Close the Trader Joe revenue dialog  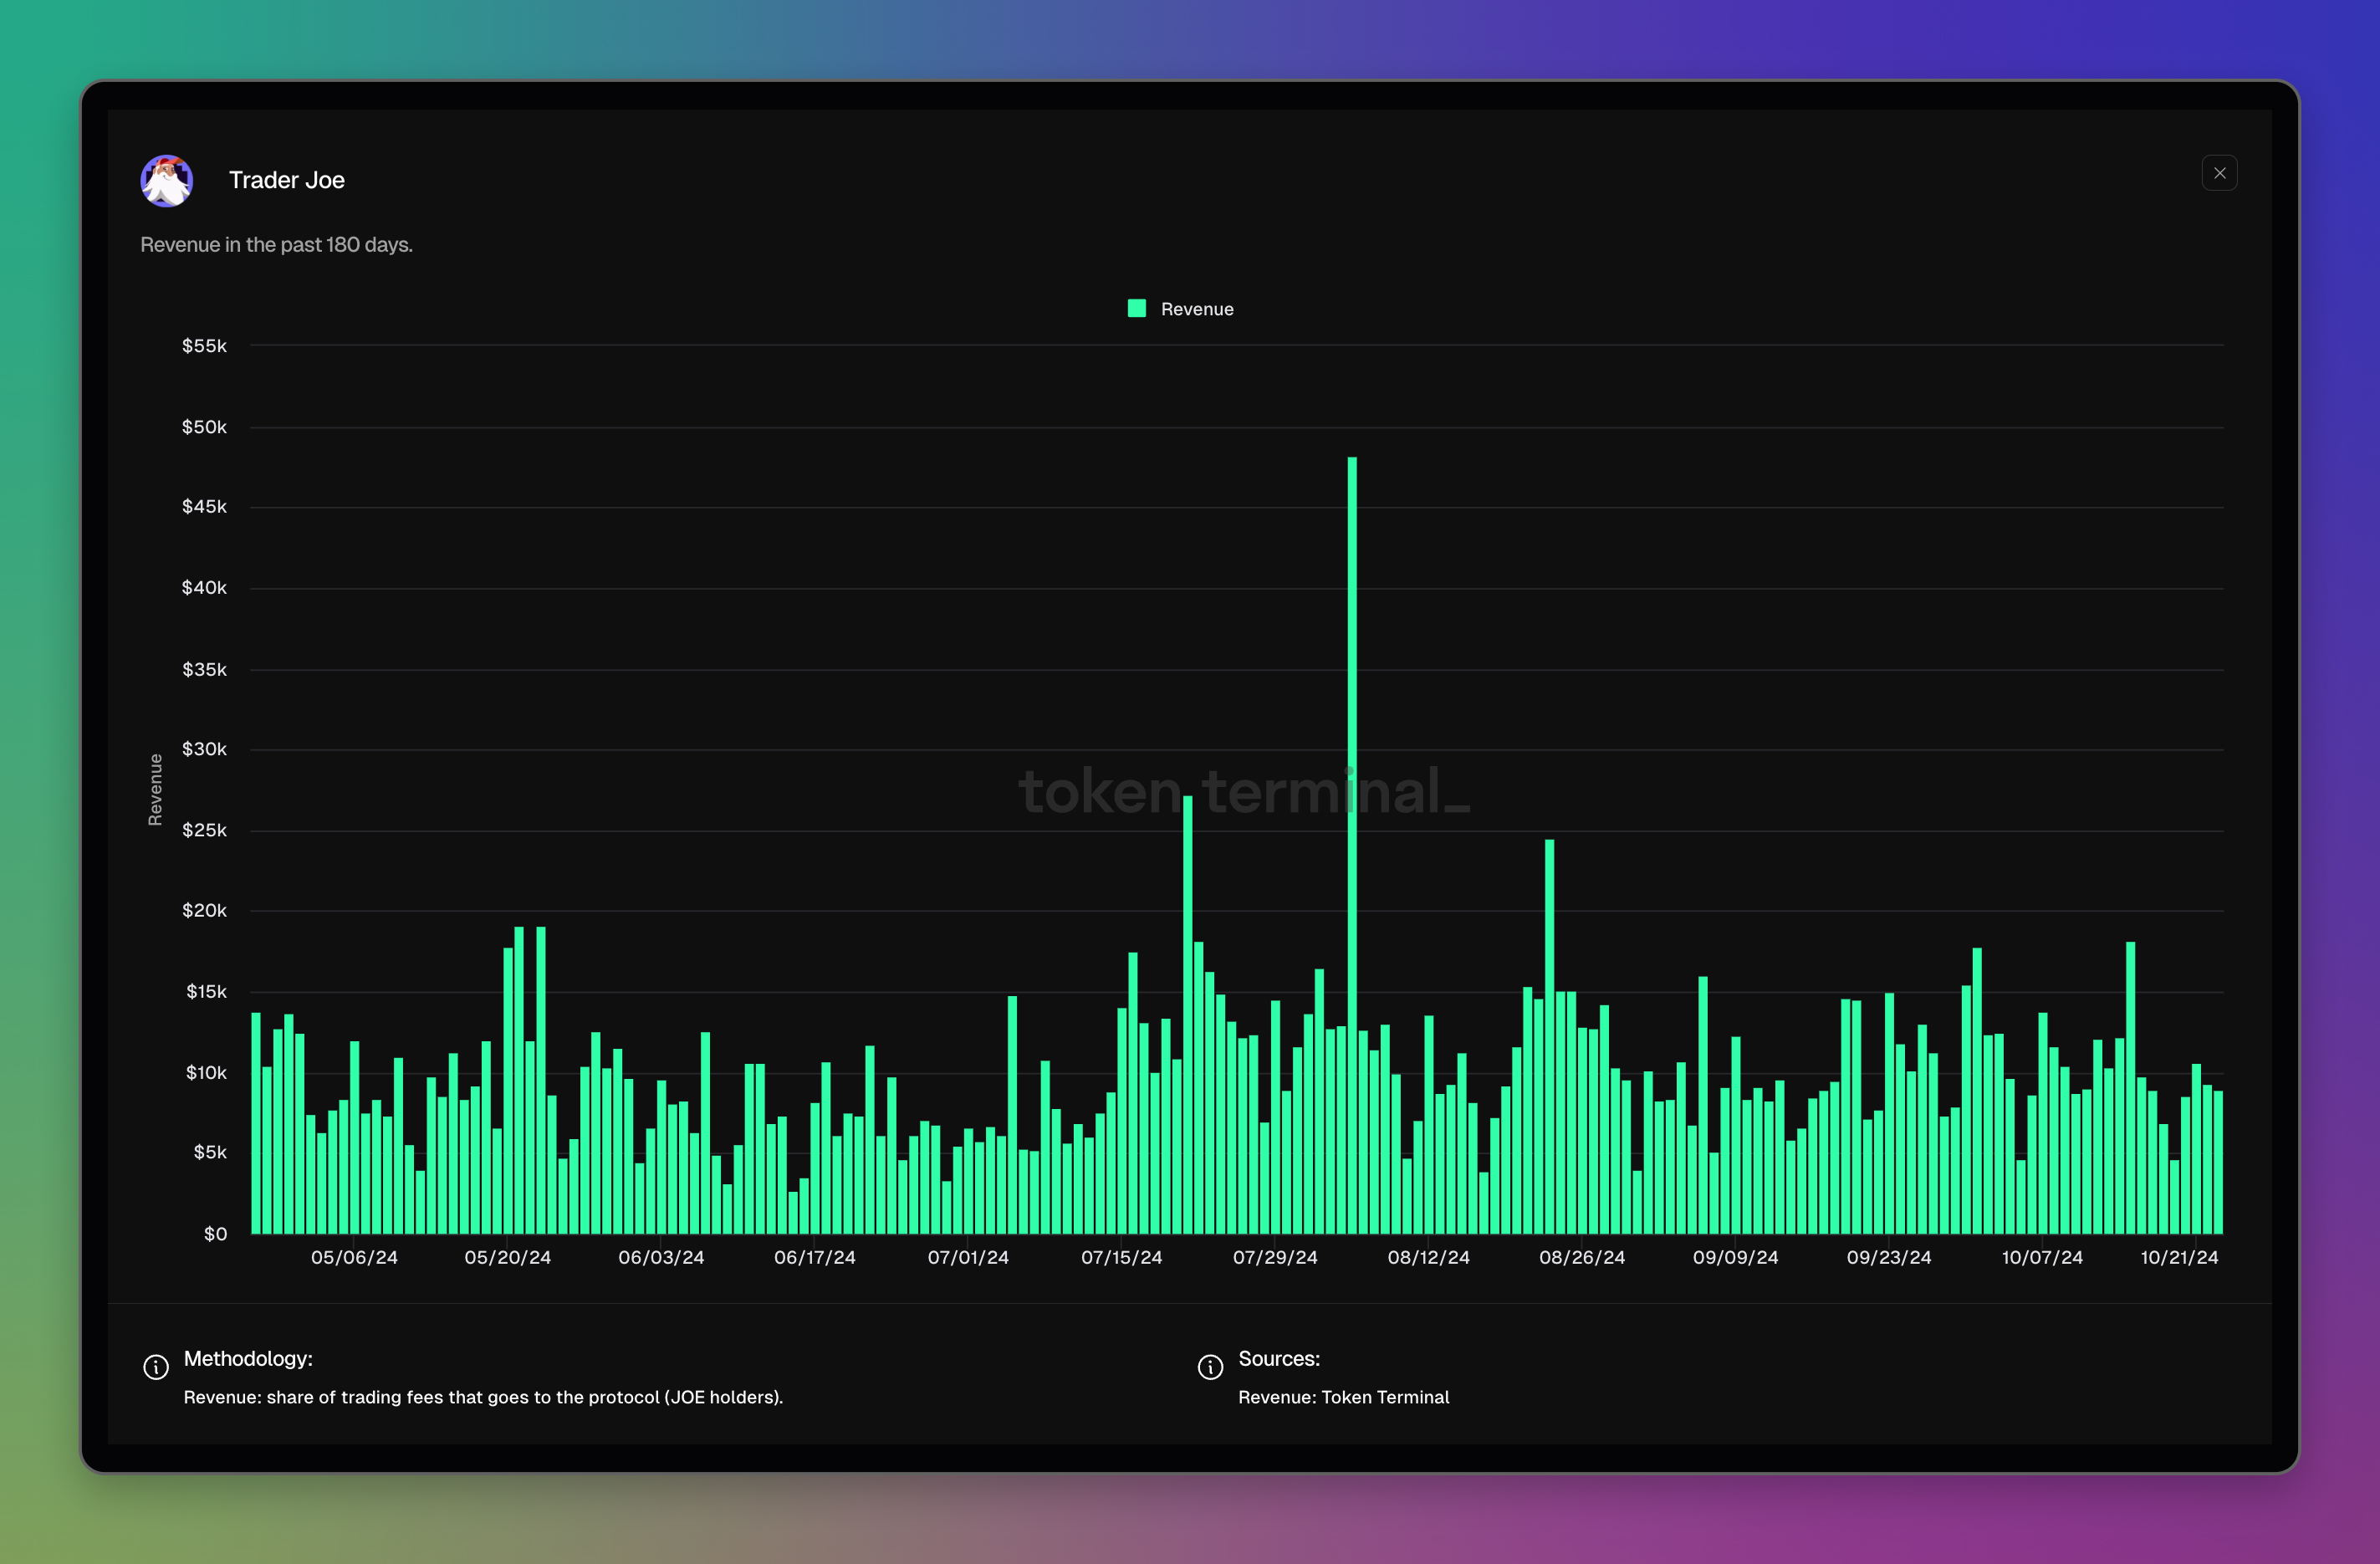pyautogui.click(x=2219, y=173)
